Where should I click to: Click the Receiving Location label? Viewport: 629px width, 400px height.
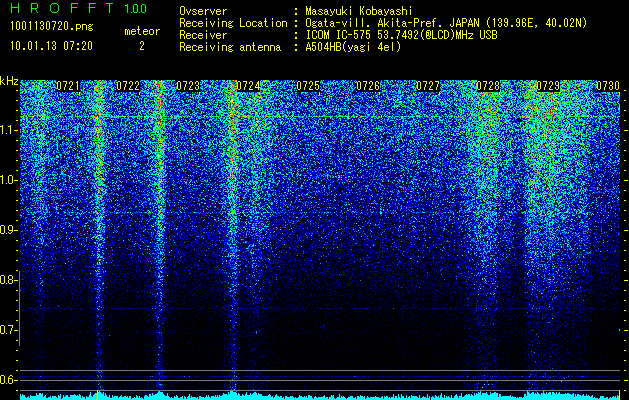(x=233, y=23)
